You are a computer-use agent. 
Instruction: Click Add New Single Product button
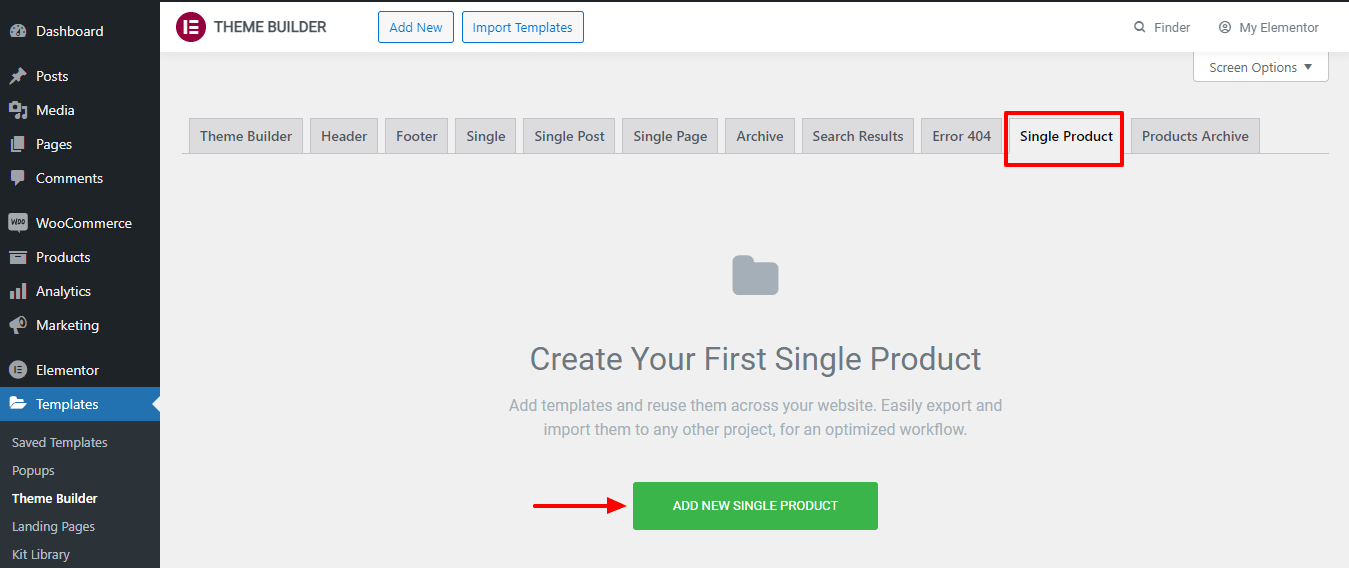click(755, 506)
